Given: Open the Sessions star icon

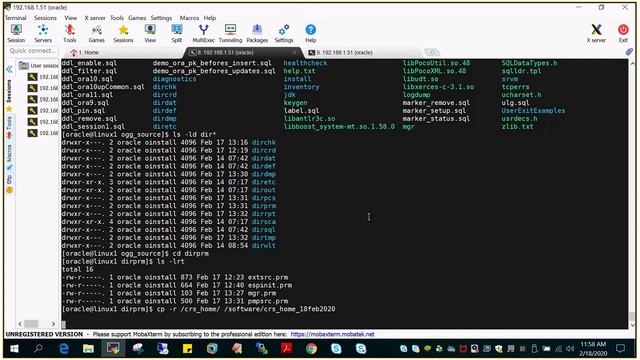Looking at the screenshot, I should [x=123, y=33].
